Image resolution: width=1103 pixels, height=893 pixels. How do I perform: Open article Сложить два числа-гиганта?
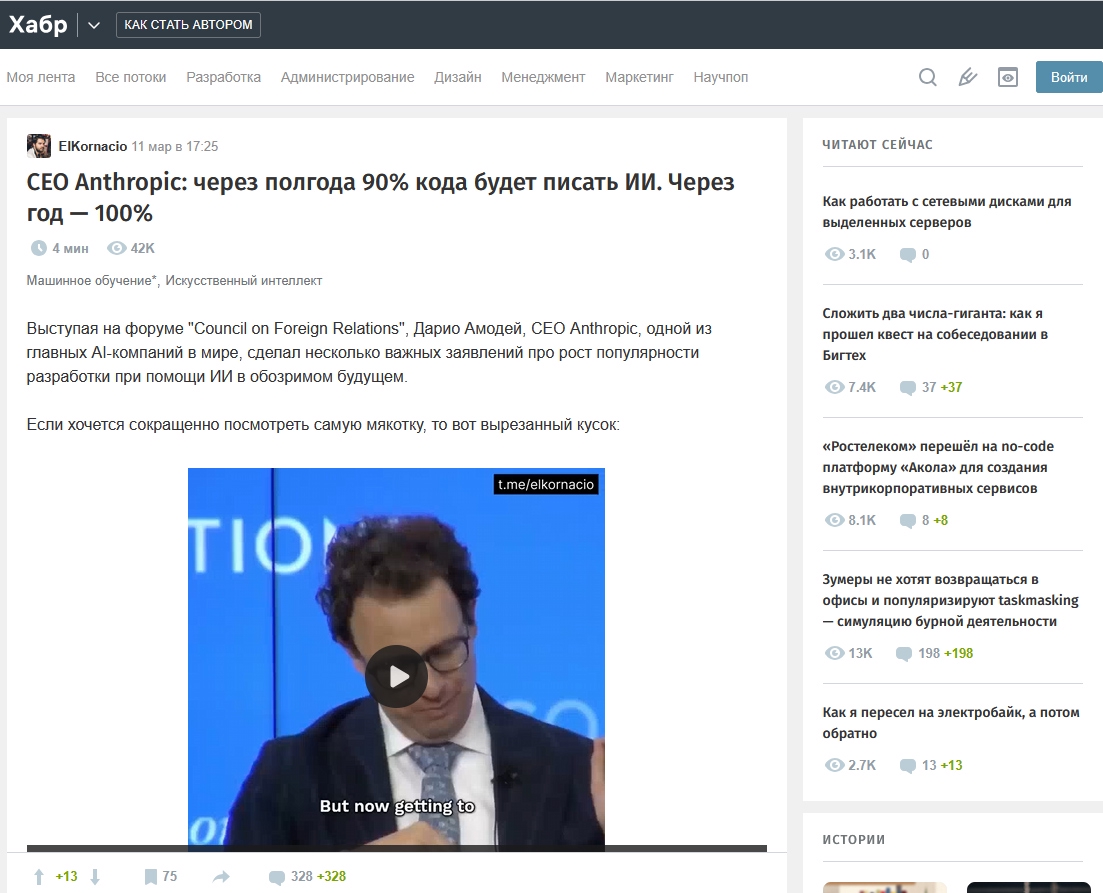pyautogui.click(x=935, y=334)
